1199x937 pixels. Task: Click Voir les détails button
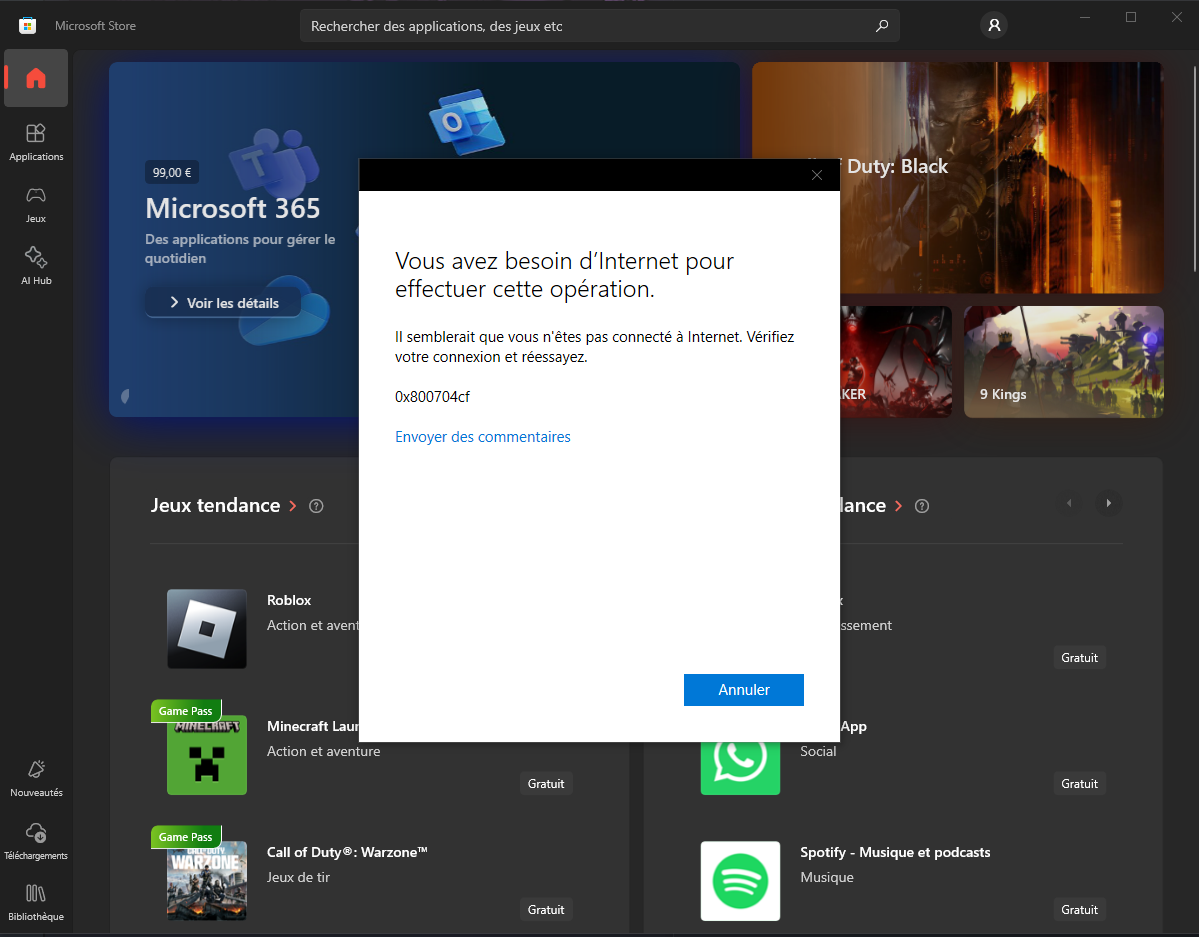pos(223,303)
